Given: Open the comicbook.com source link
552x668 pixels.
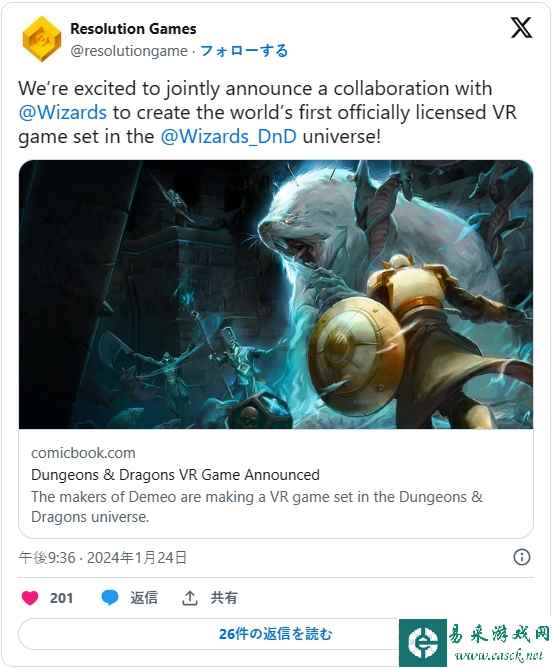Looking at the screenshot, I should click(83, 453).
